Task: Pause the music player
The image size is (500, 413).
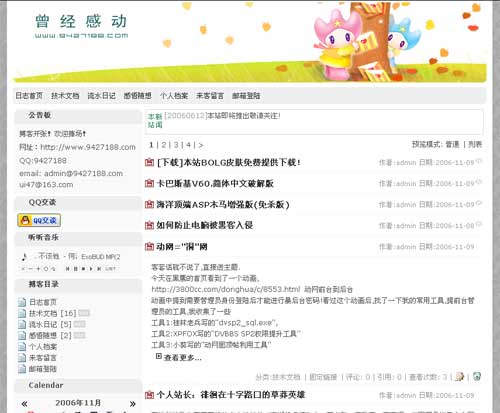Action: [x=76, y=269]
